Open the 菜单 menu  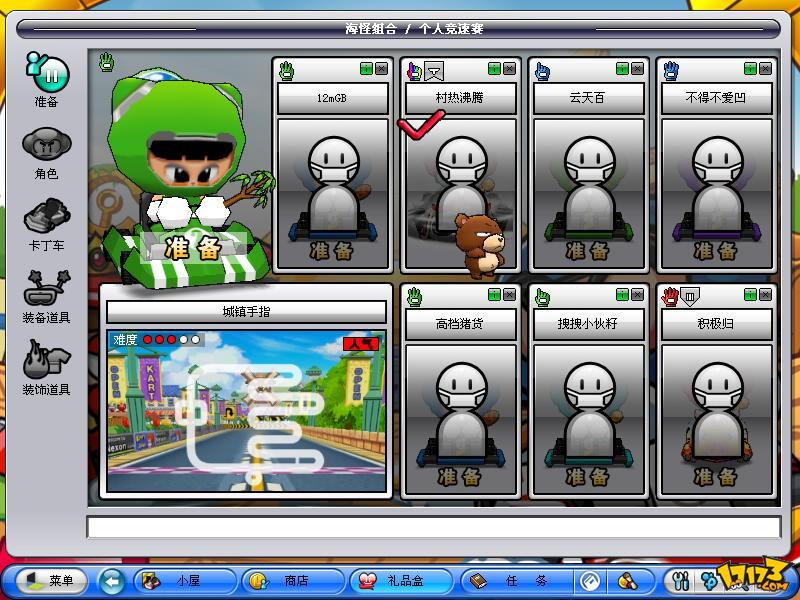click(x=51, y=581)
